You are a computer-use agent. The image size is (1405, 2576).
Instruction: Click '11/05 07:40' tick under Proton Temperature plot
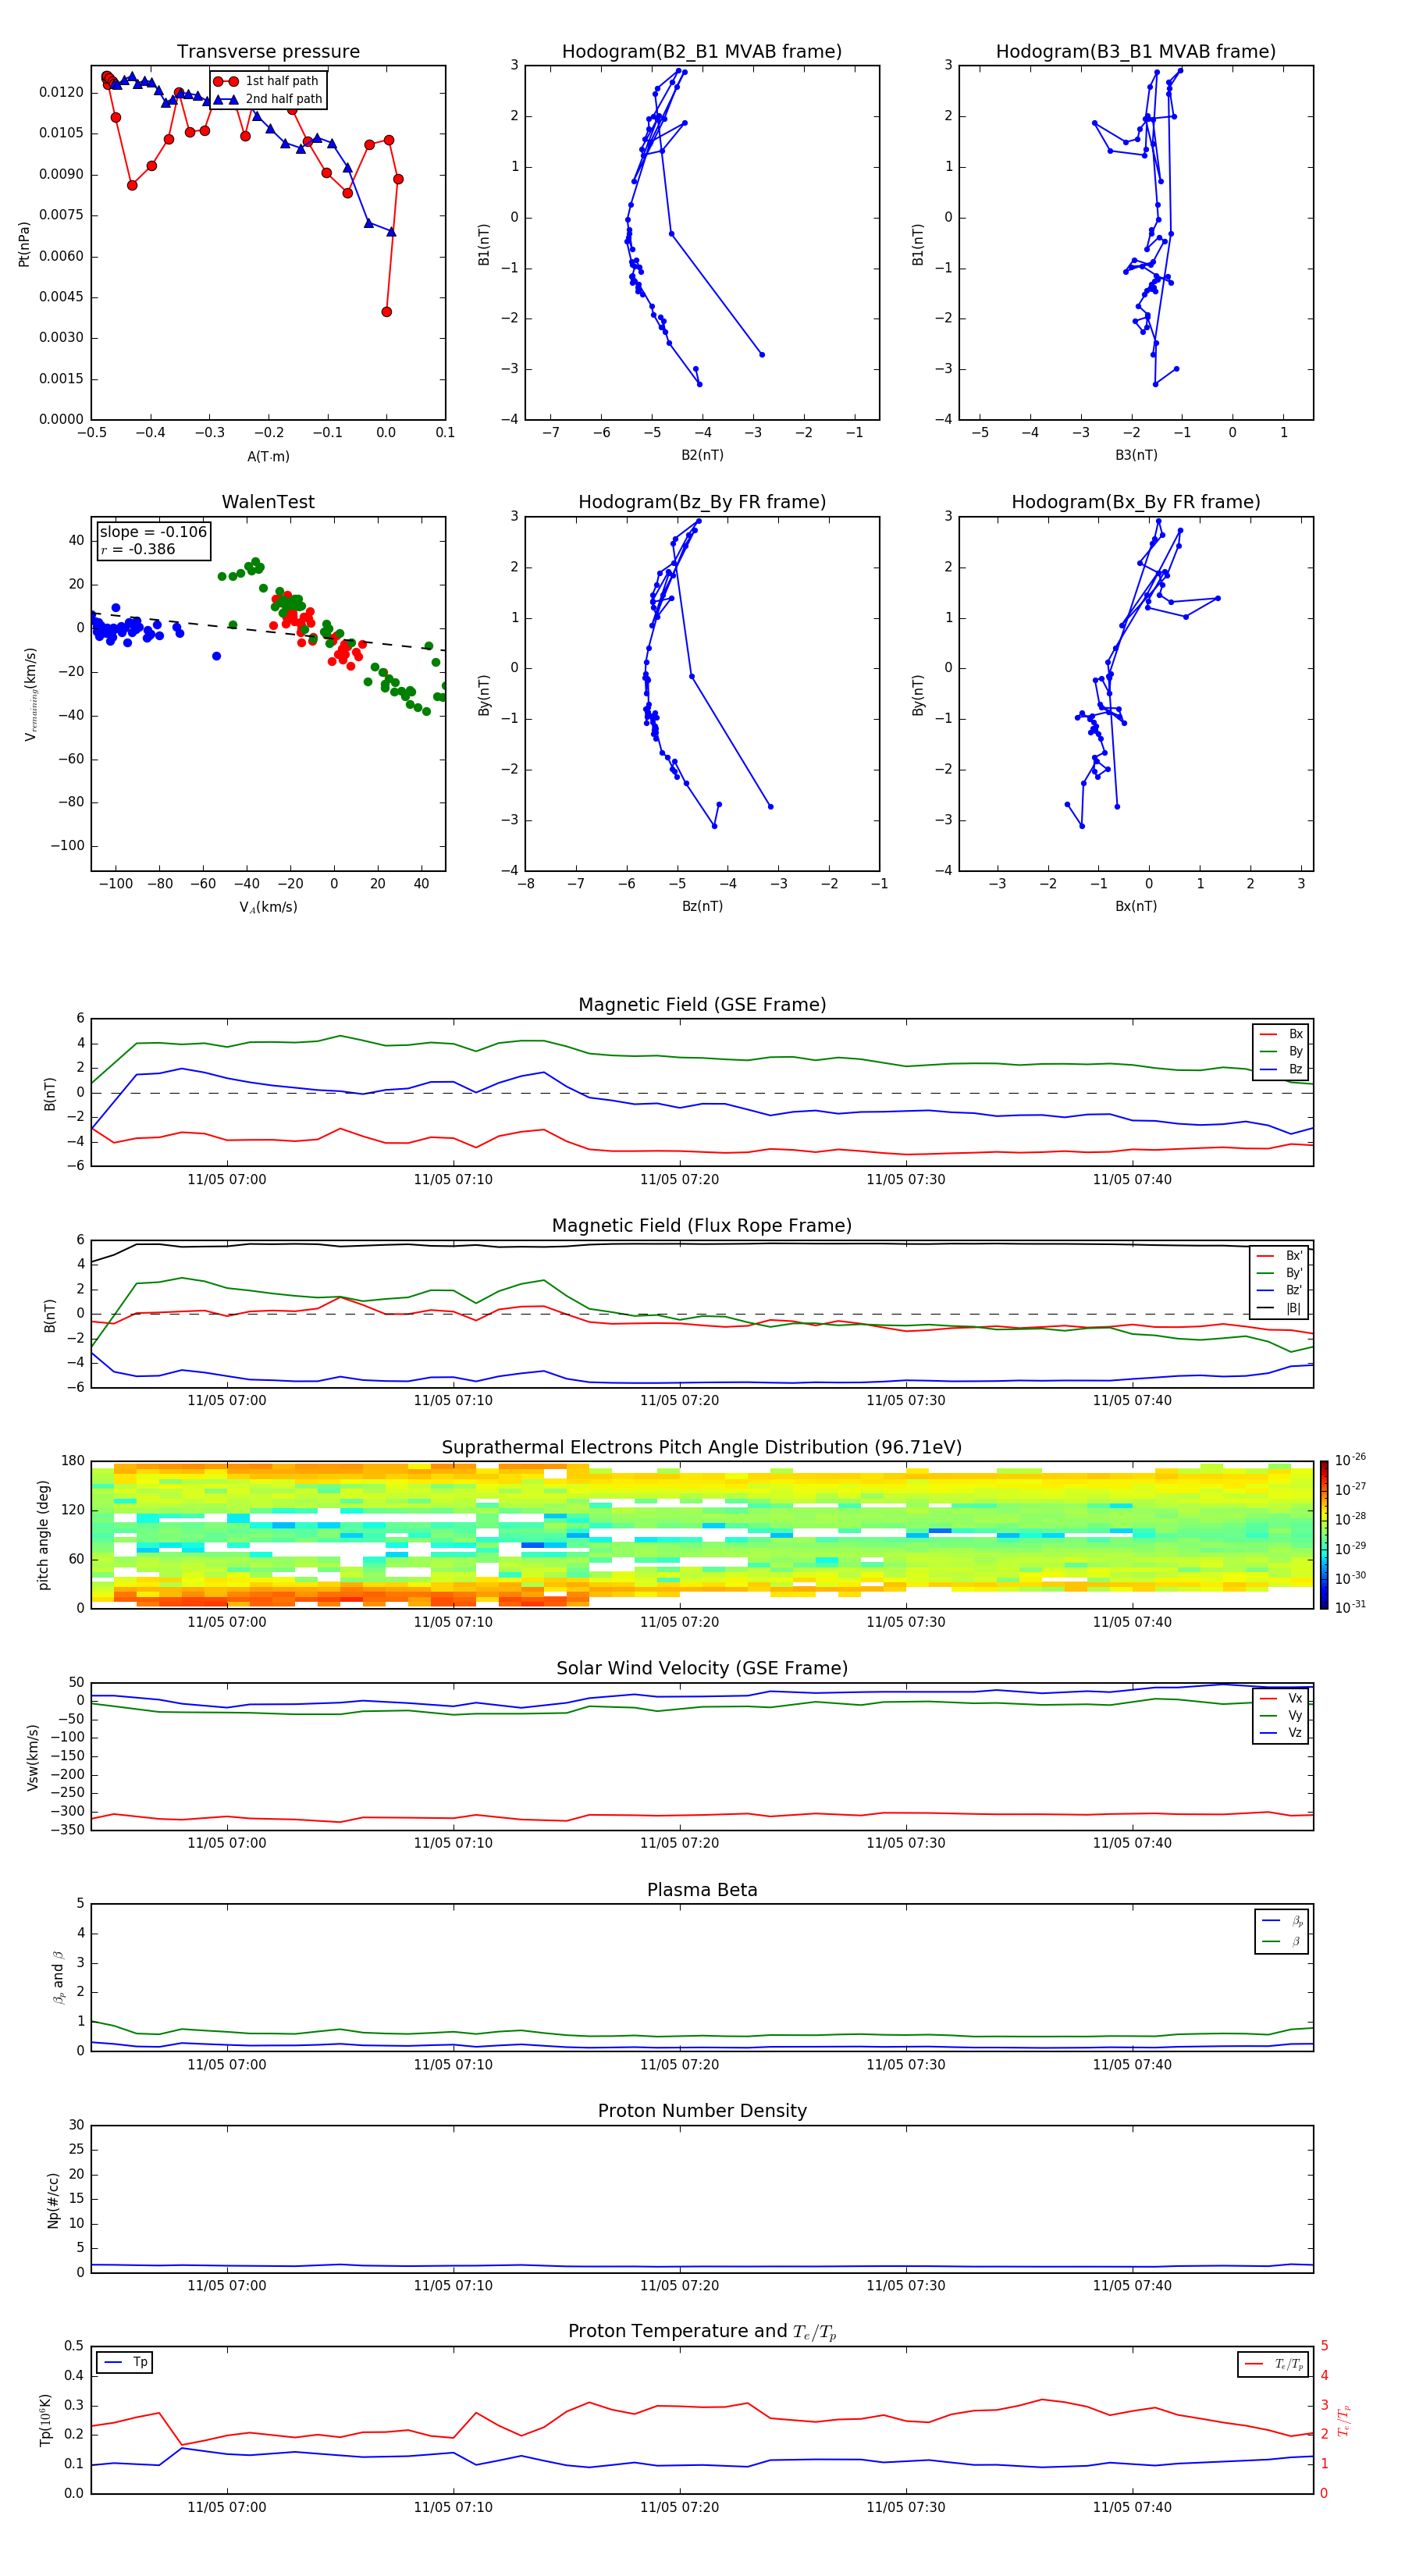(x=1132, y=2507)
